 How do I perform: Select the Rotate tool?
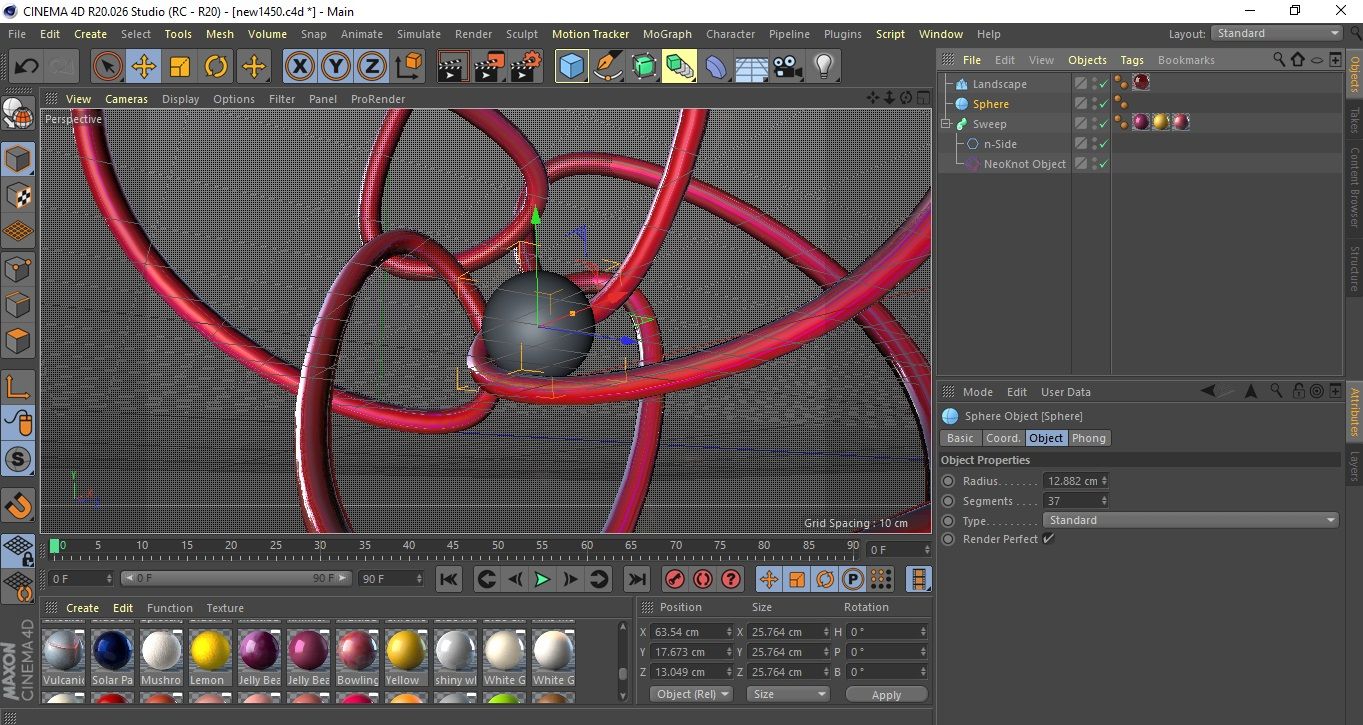pos(216,67)
